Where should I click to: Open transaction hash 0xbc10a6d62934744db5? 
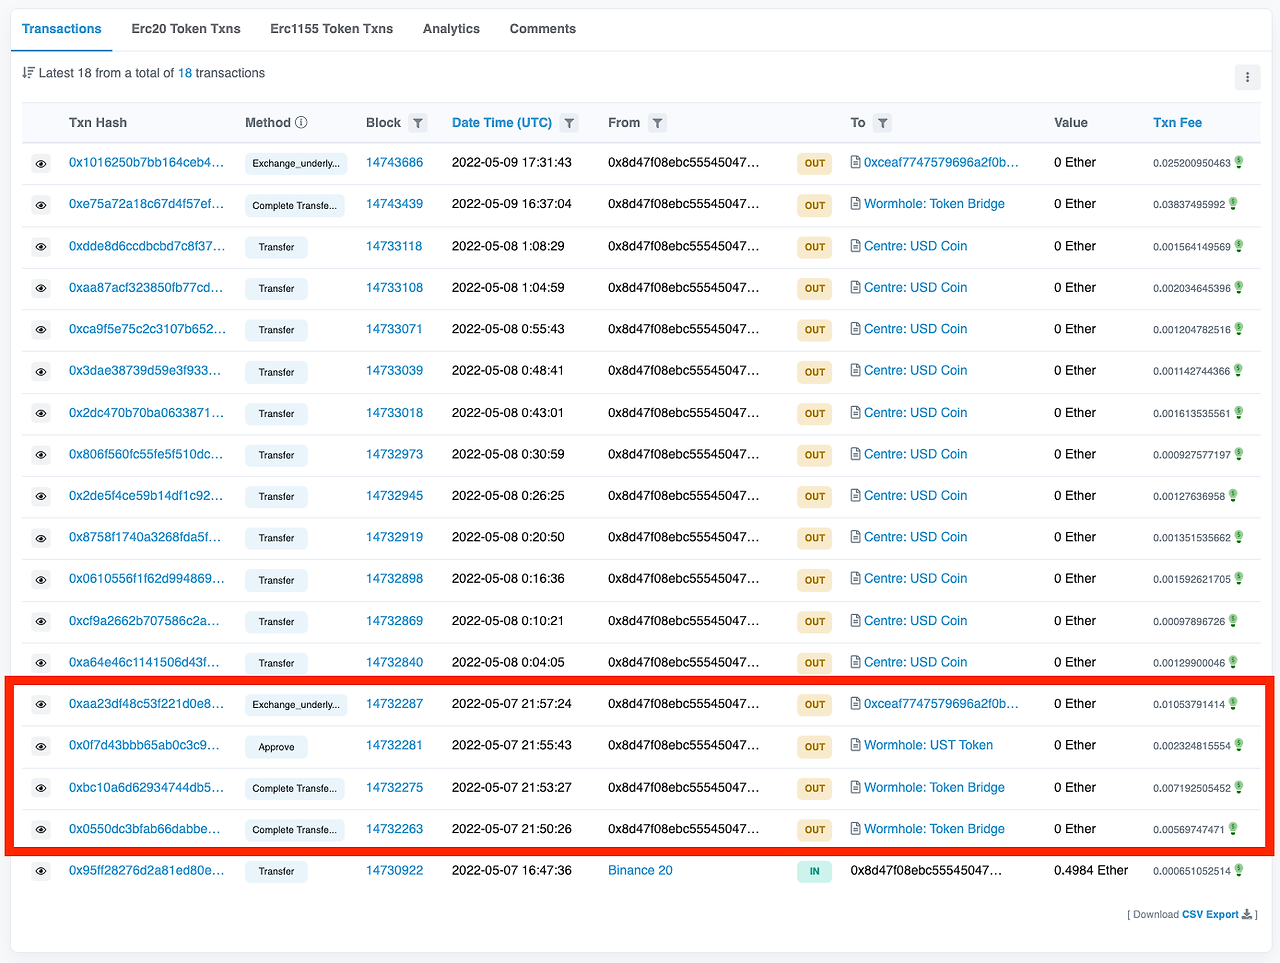click(x=147, y=788)
